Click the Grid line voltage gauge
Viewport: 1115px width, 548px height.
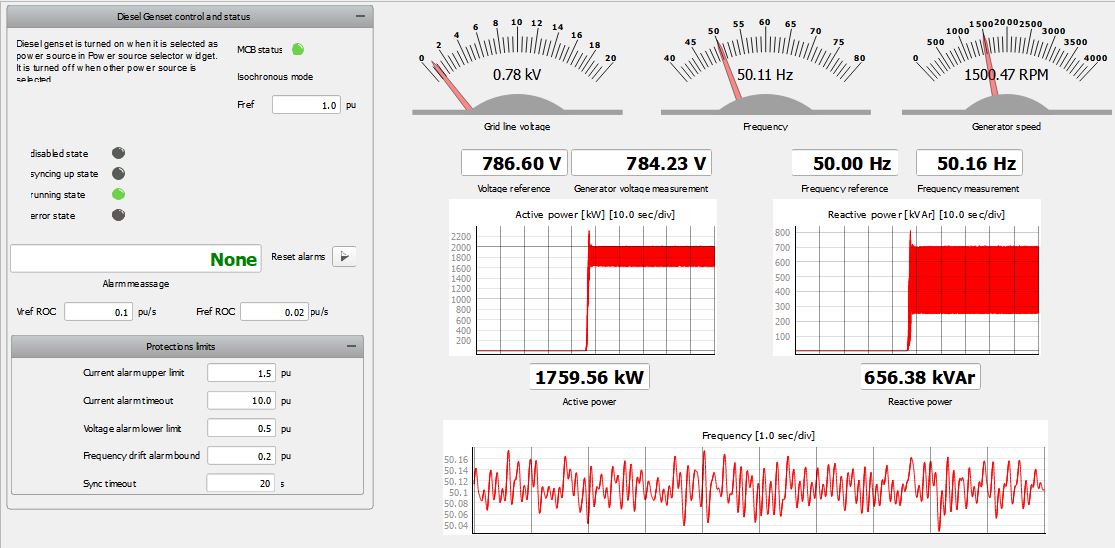pyautogui.click(x=517, y=68)
